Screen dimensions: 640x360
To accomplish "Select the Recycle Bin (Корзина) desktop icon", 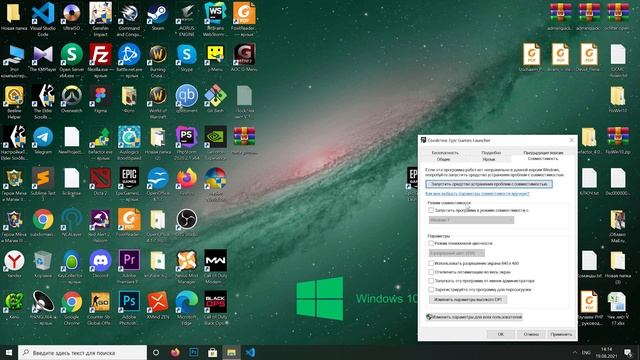I will pyautogui.click(x=43, y=264).
